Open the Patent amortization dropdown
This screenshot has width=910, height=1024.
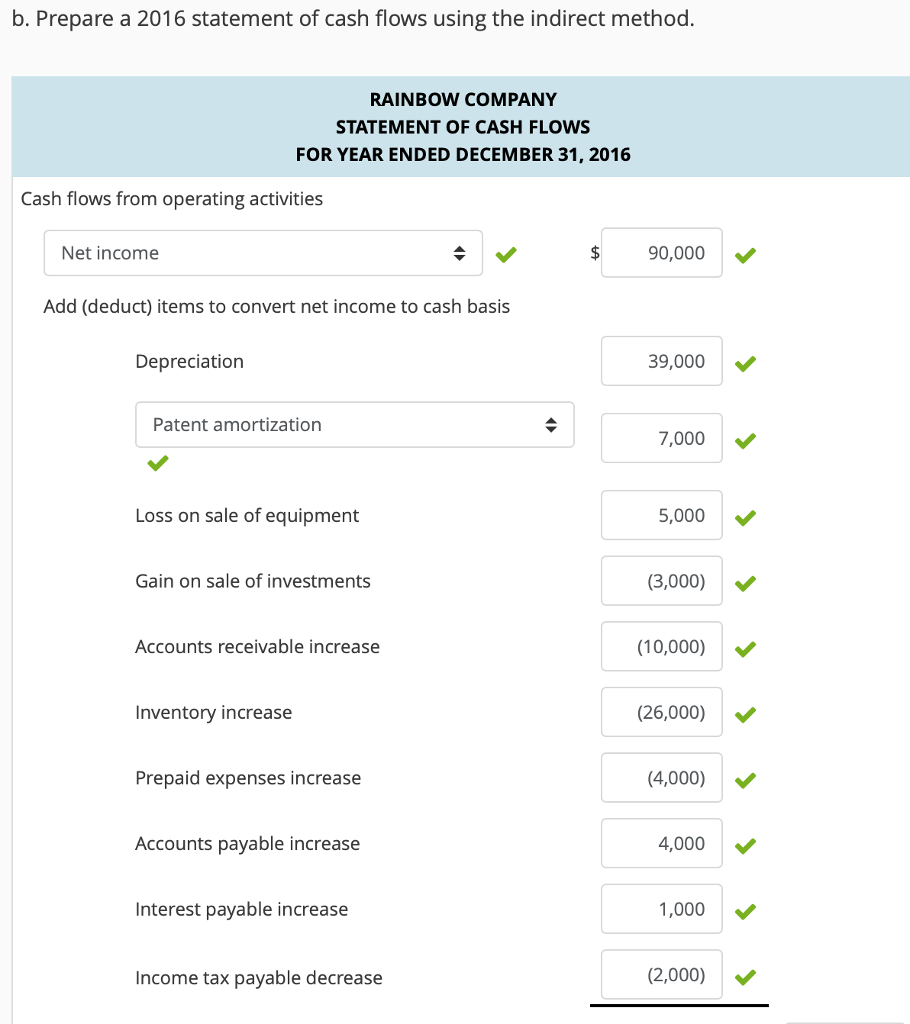355,424
